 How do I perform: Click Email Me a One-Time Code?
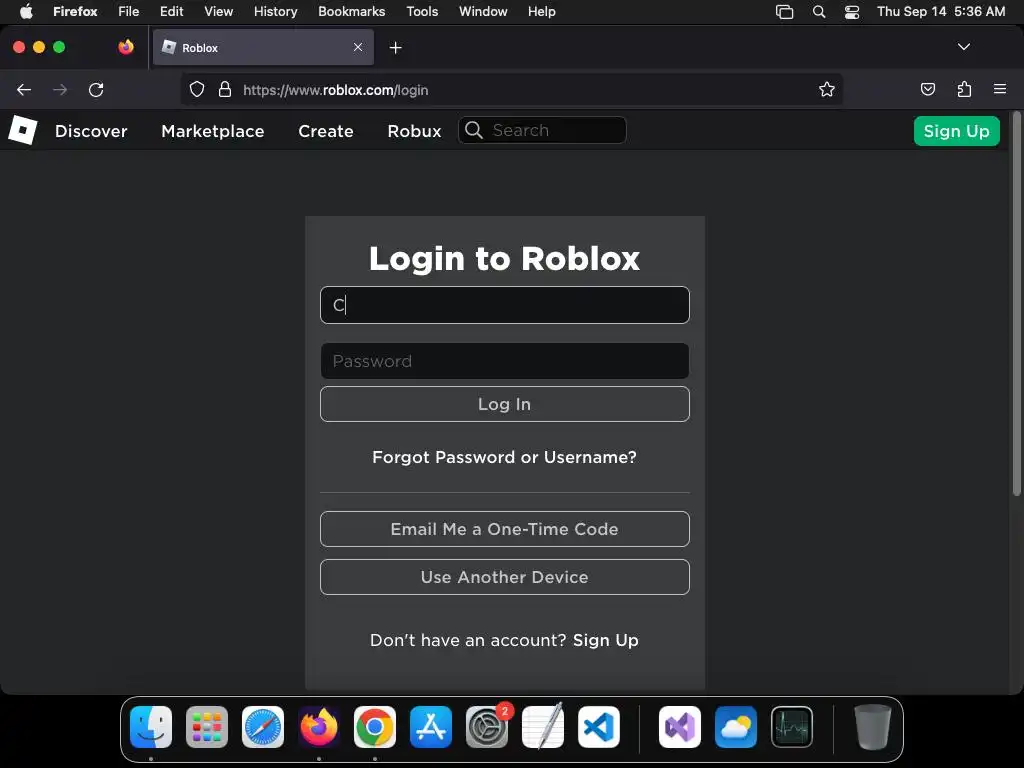(x=505, y=529)
